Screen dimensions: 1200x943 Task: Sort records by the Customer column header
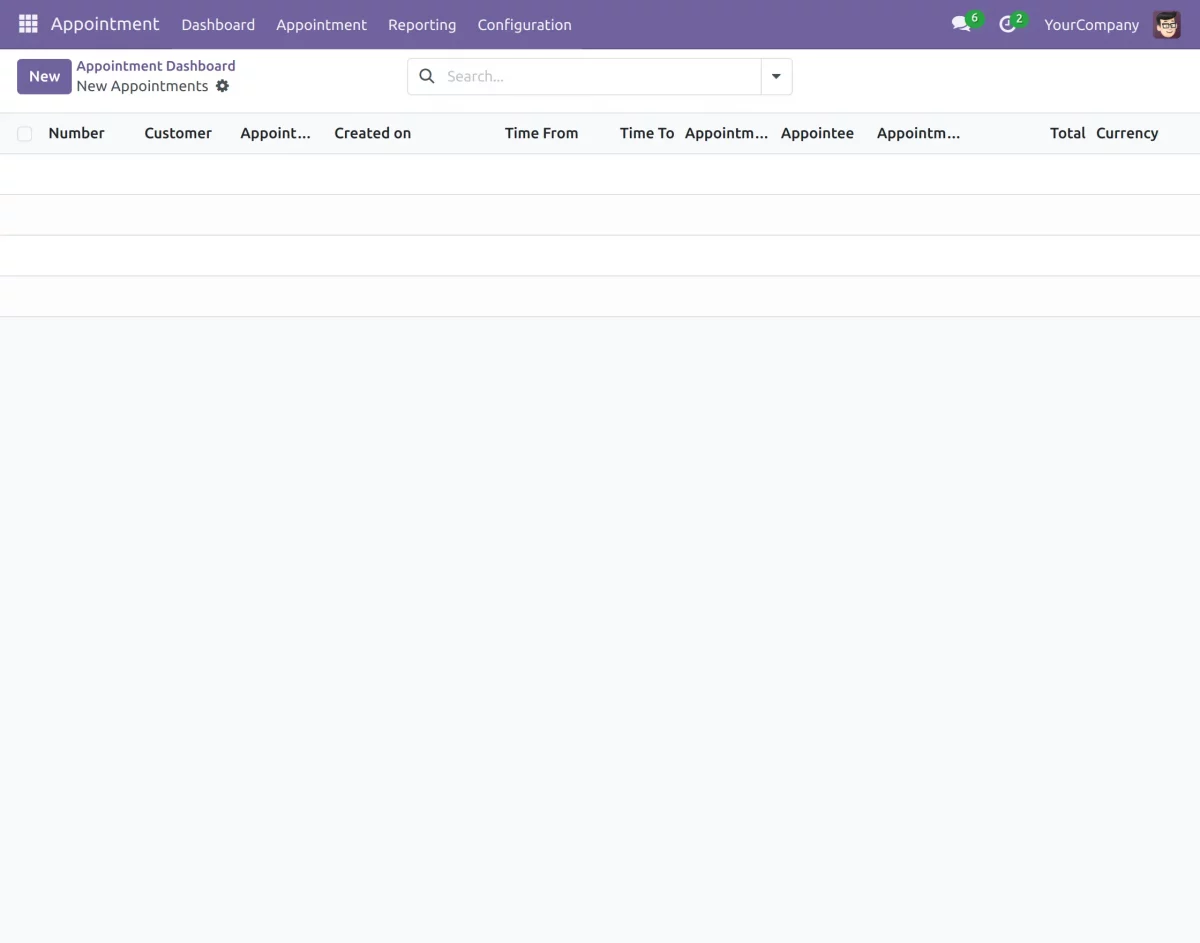point(178,133)
